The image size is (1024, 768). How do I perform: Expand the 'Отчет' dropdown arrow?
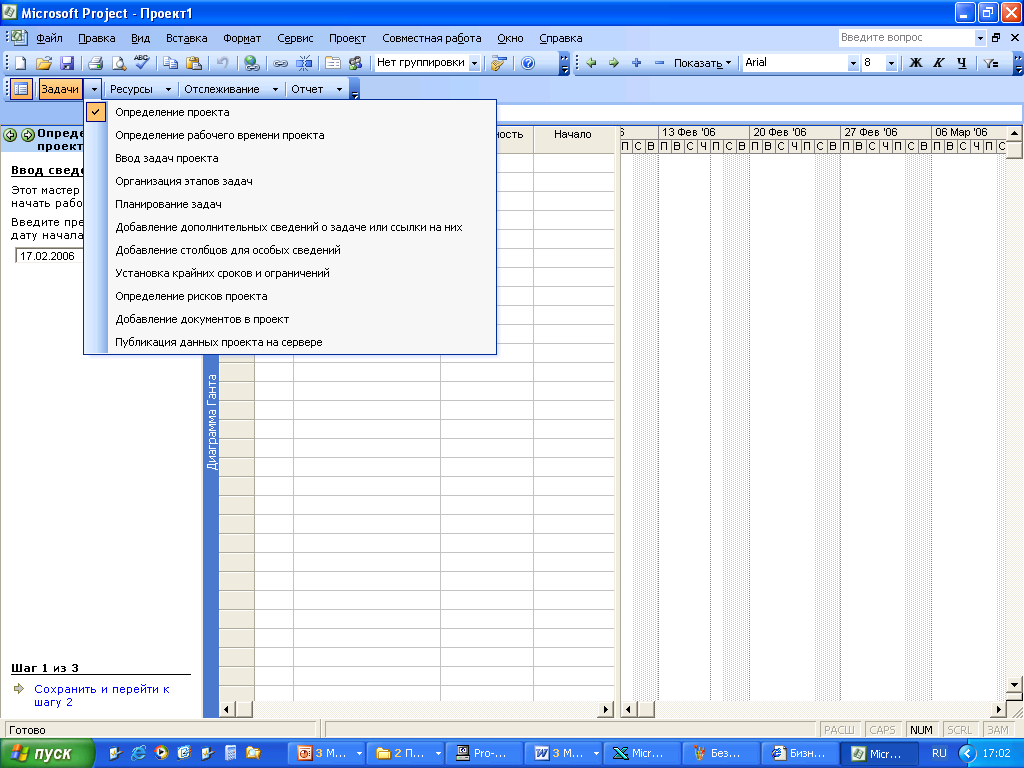pos(339,89)
